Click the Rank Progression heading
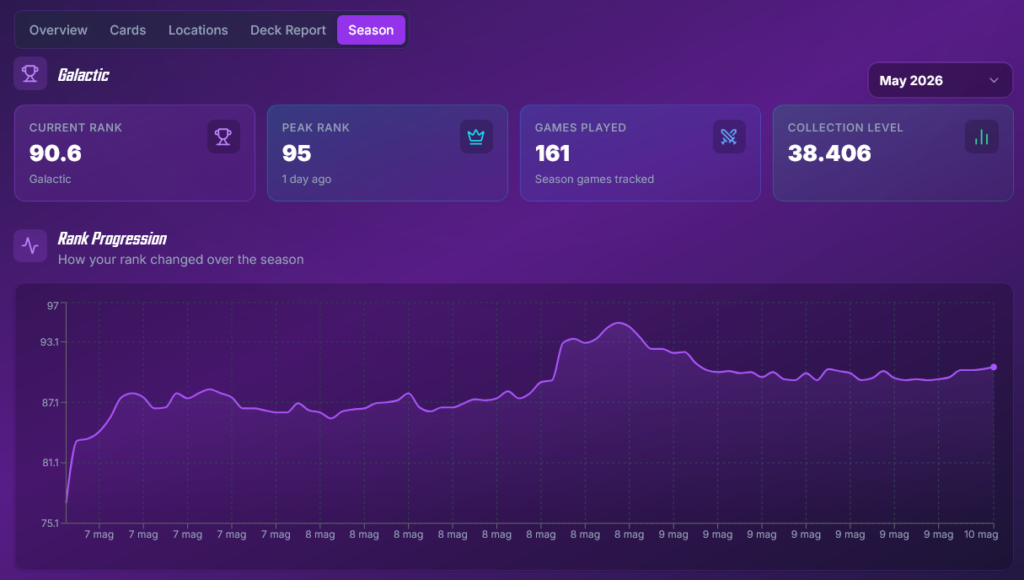This screenshot has width=1024, height=580. pyautogui.click(x=112, y=238)
